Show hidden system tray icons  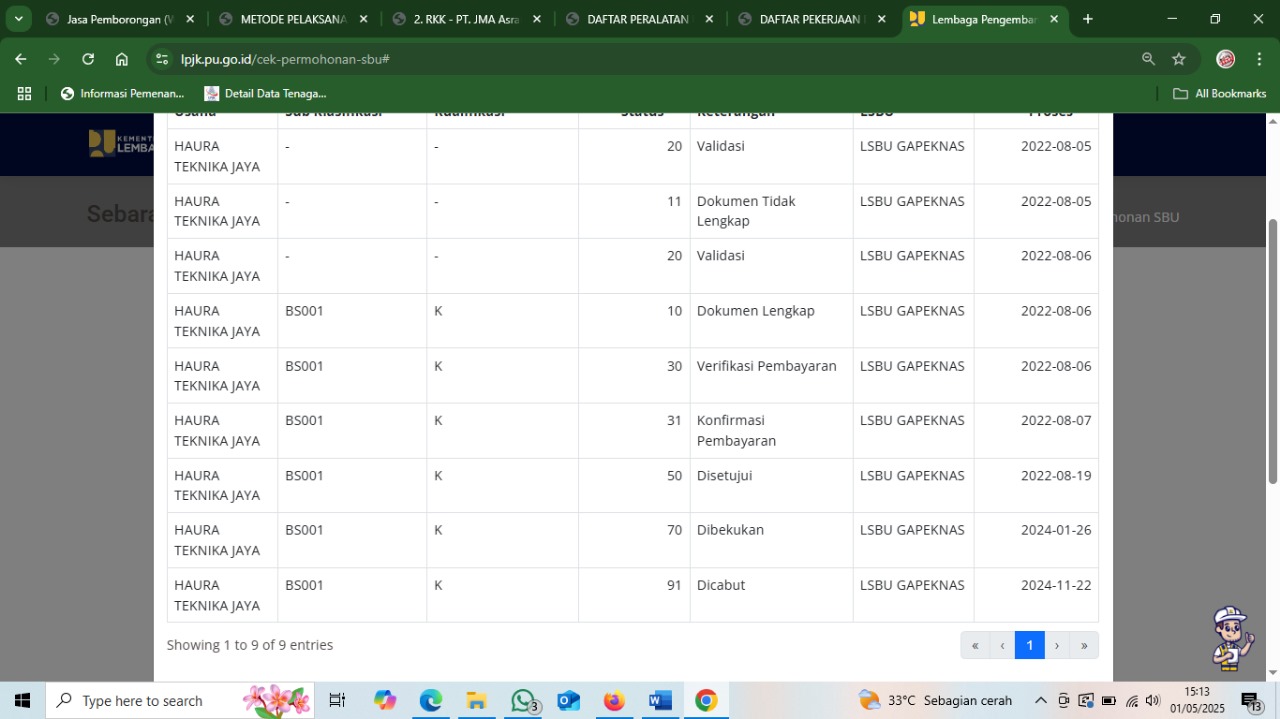[x=1041, y=701]
